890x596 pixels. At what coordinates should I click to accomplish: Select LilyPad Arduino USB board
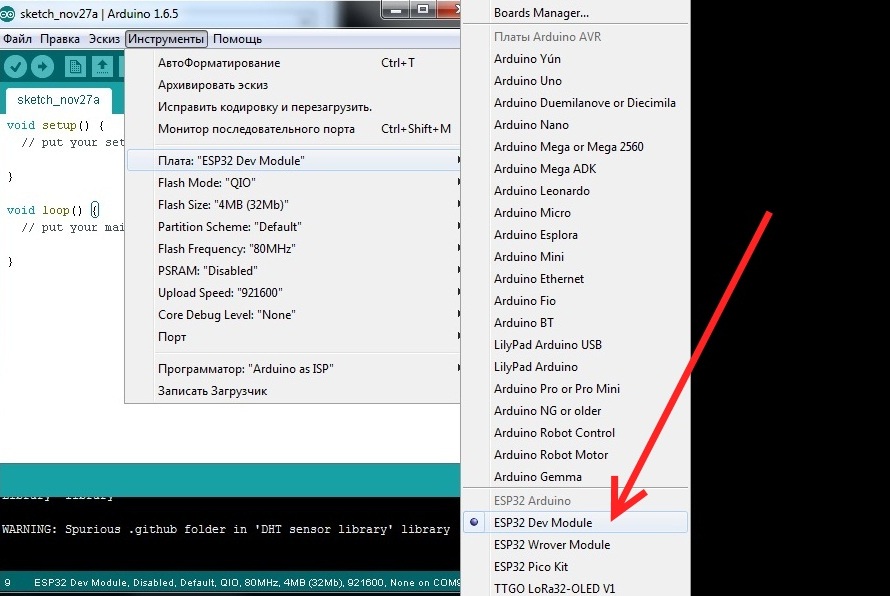pos(575,345)
